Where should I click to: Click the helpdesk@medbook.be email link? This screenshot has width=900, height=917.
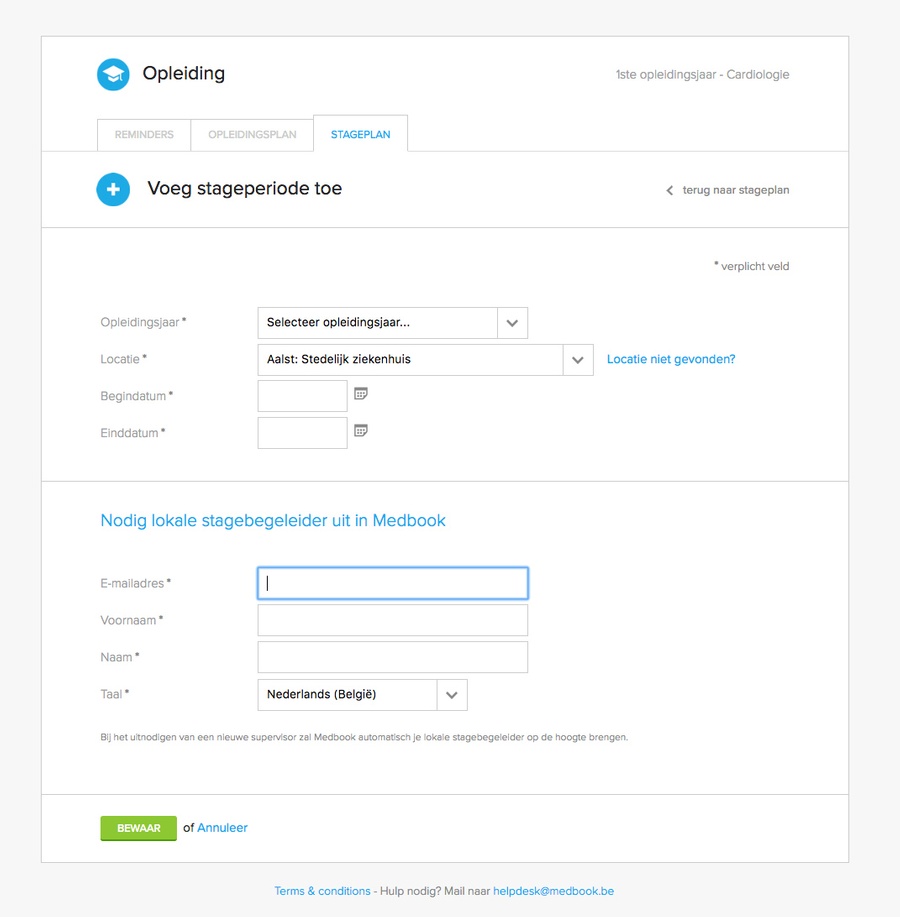click(553, 891)
